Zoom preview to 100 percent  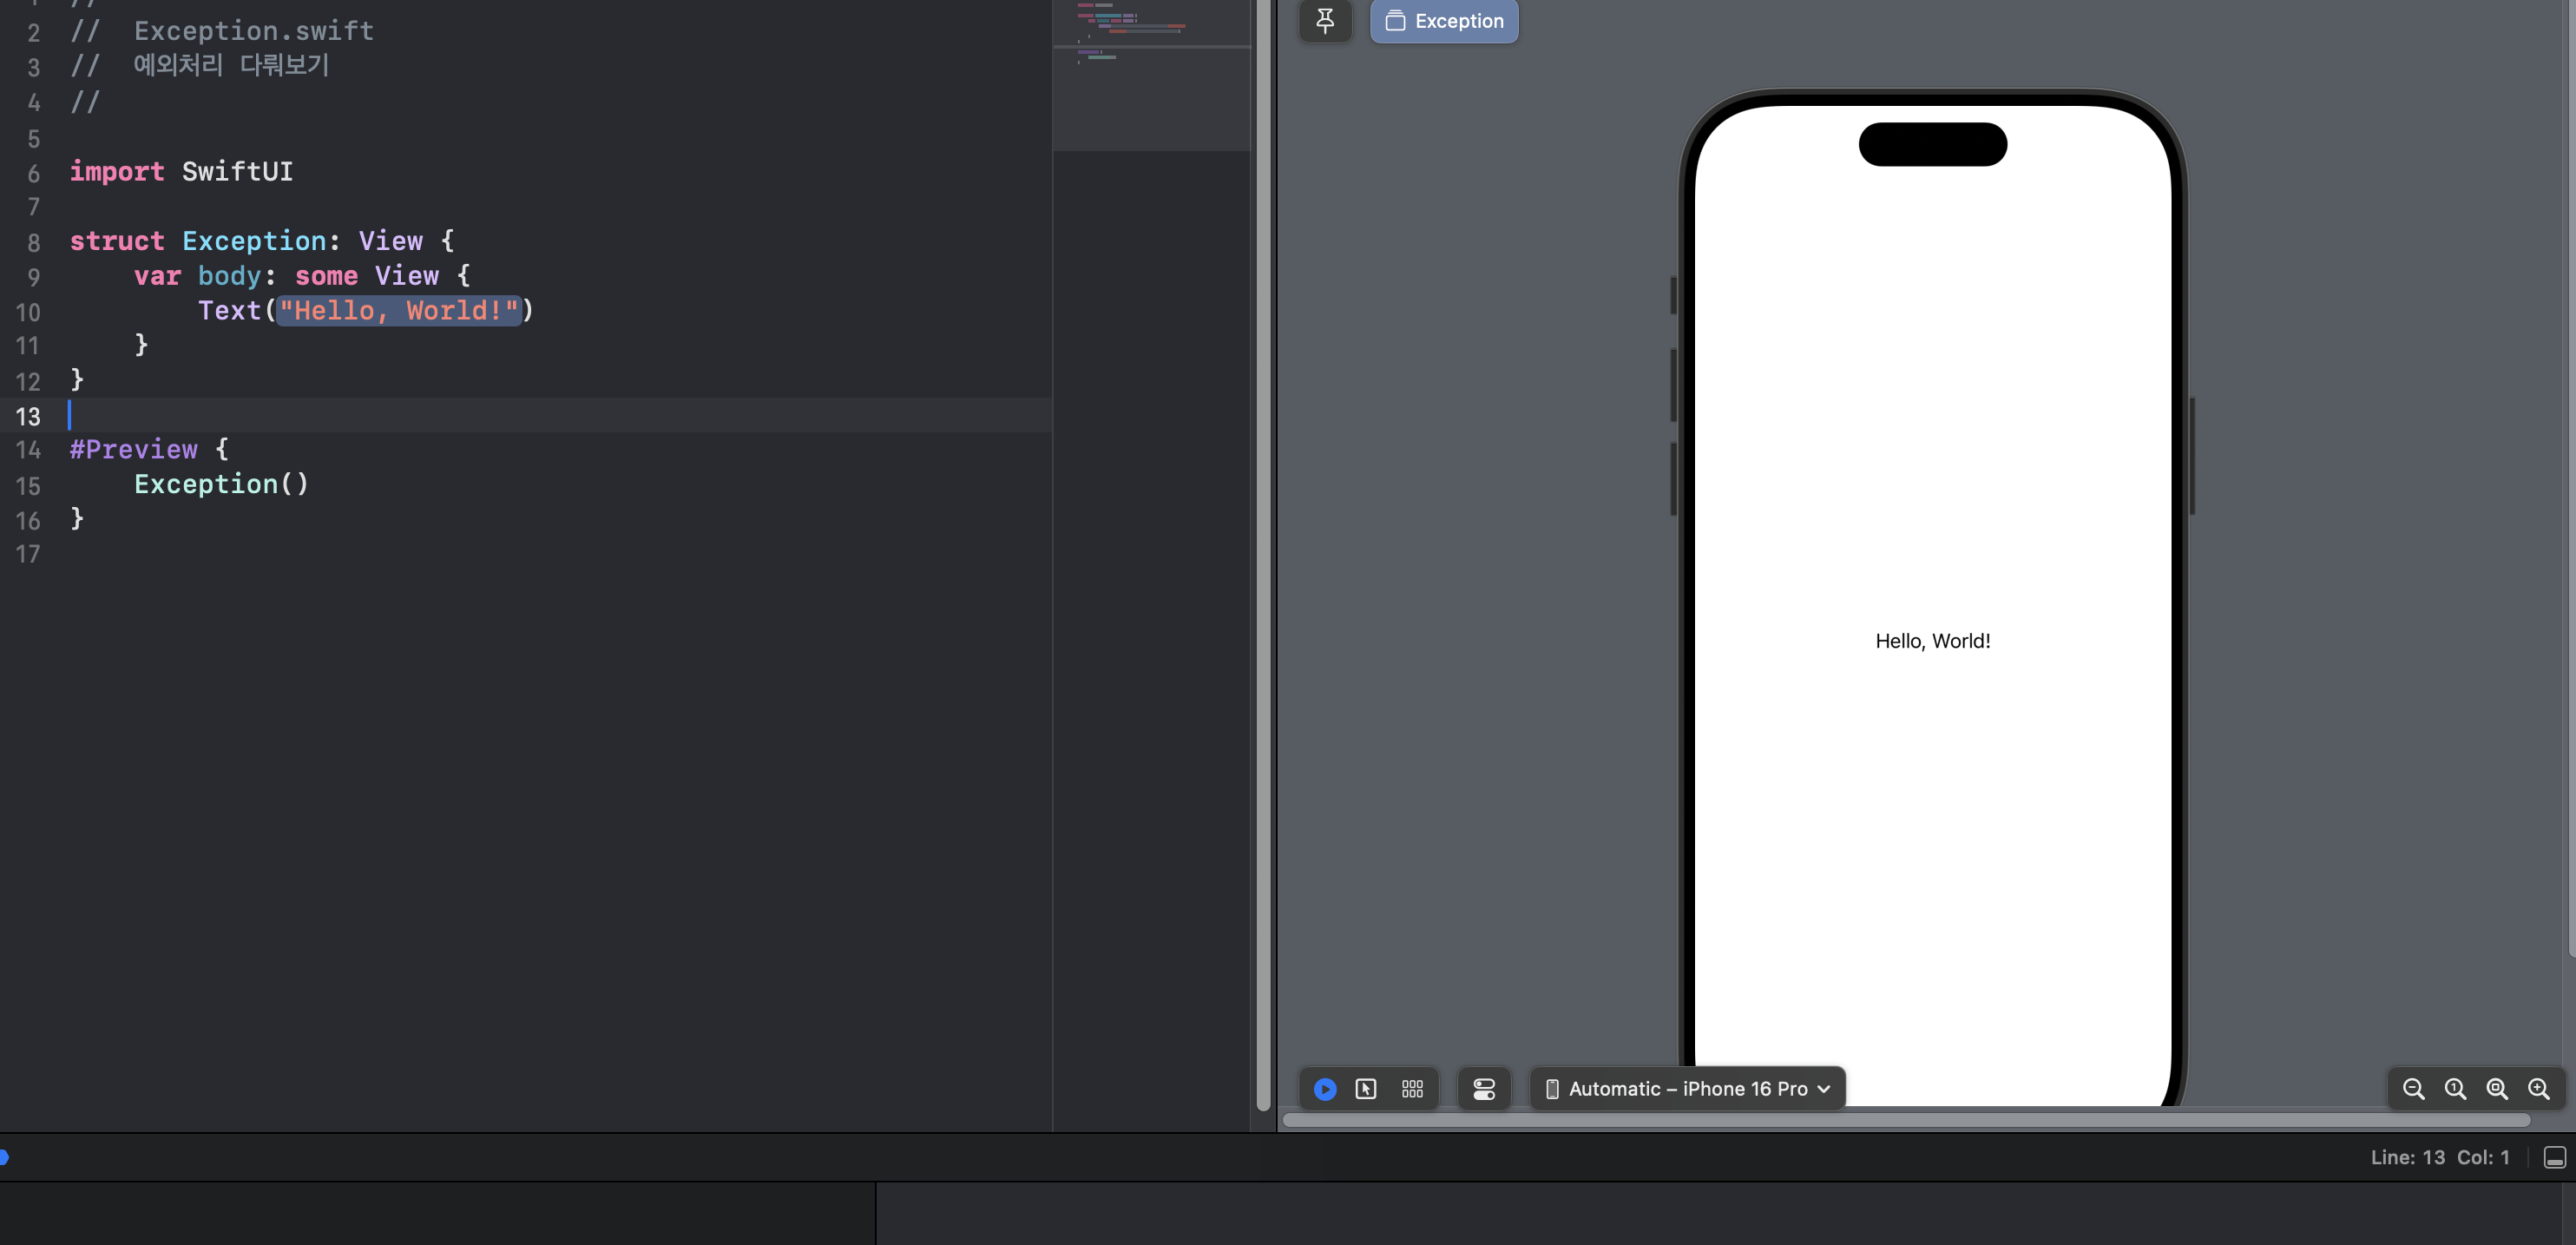point(2455,1089)
